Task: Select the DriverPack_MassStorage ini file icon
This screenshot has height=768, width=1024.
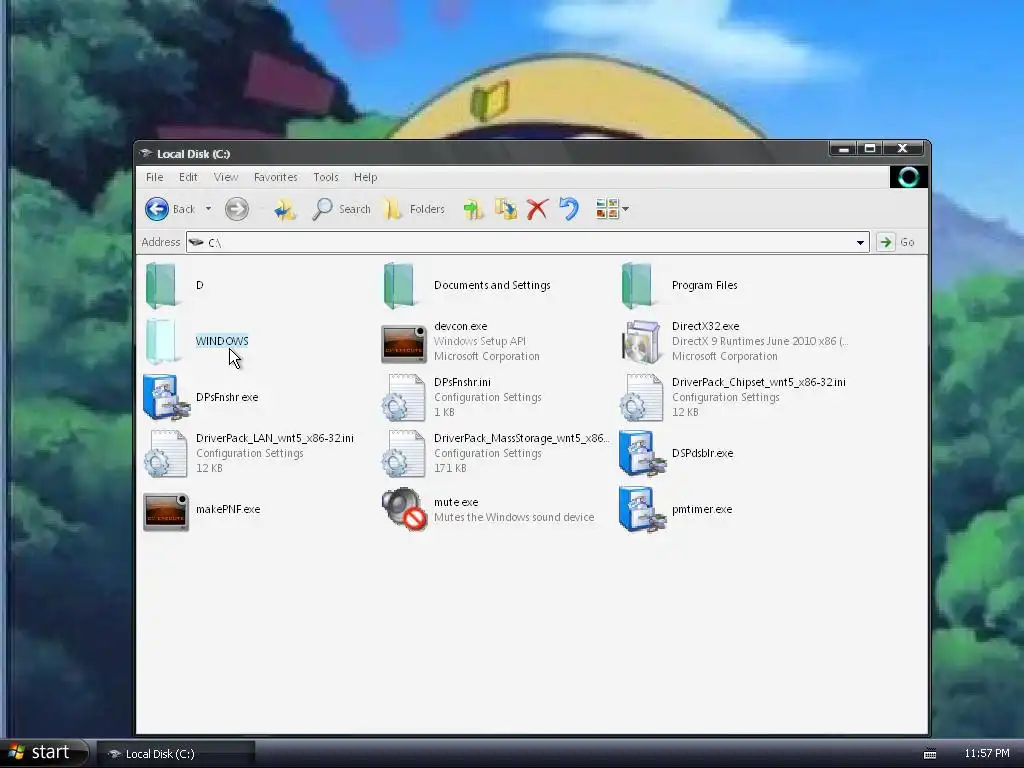Action: click(404, 453)
